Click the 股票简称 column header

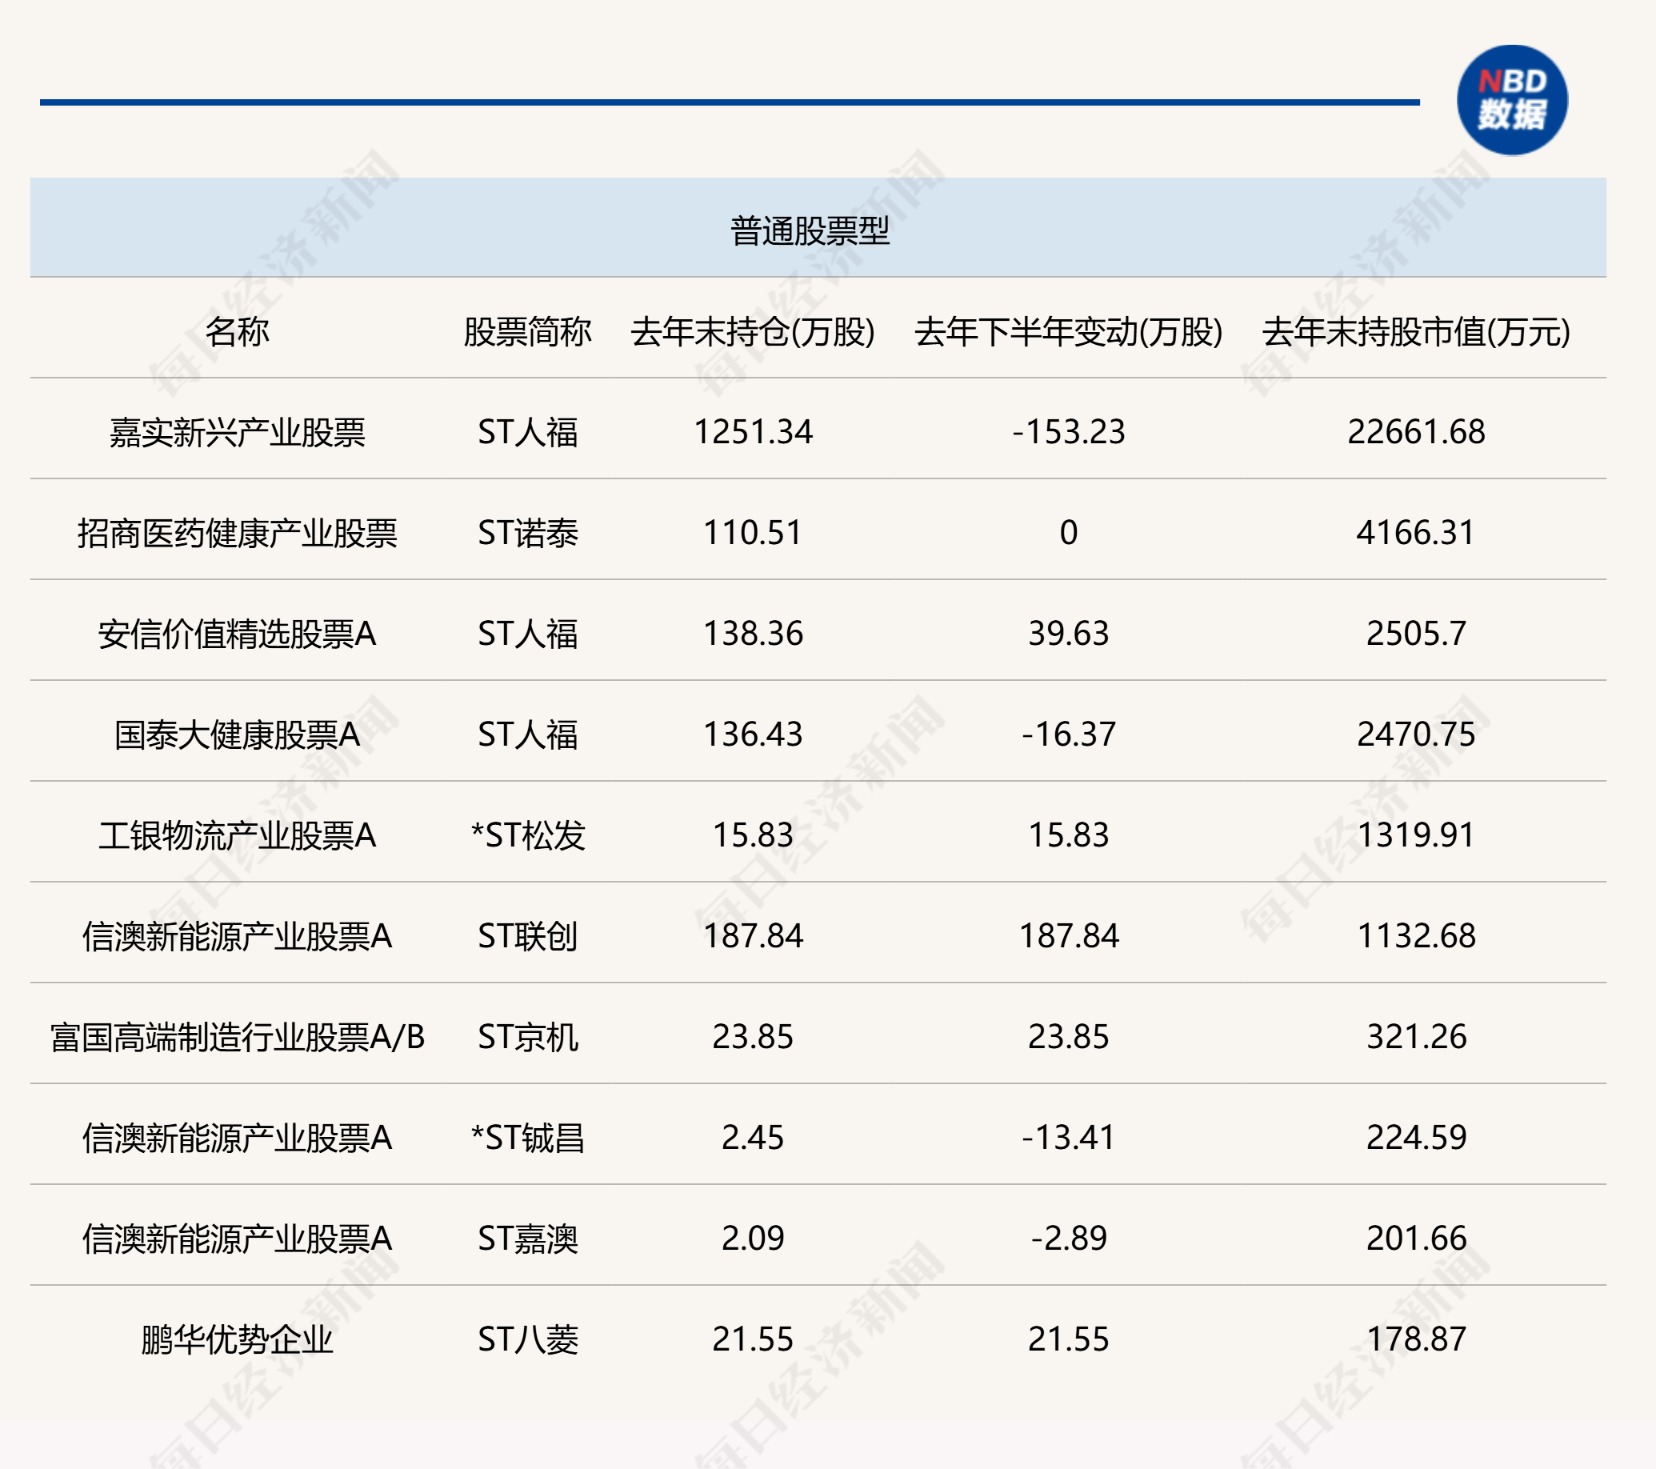click(x=527, y=331)
